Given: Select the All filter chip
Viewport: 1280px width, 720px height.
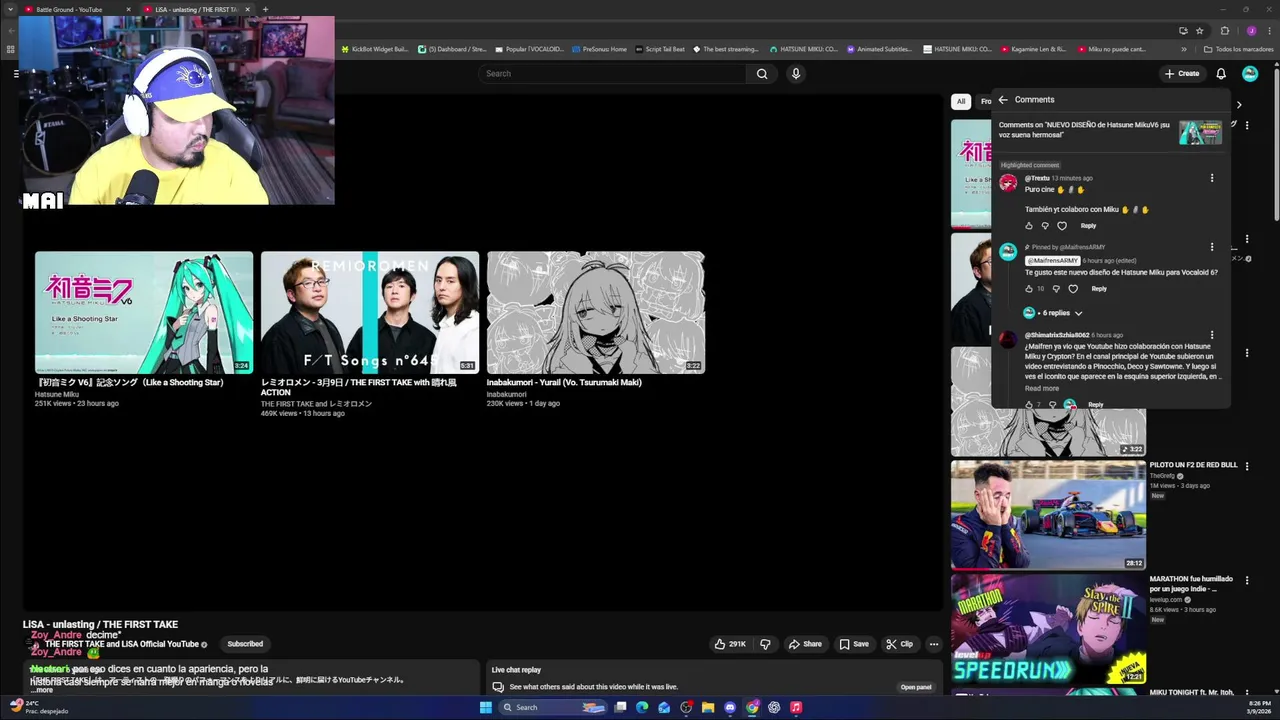Looking at the screenshot, I should tap(961, 101).
